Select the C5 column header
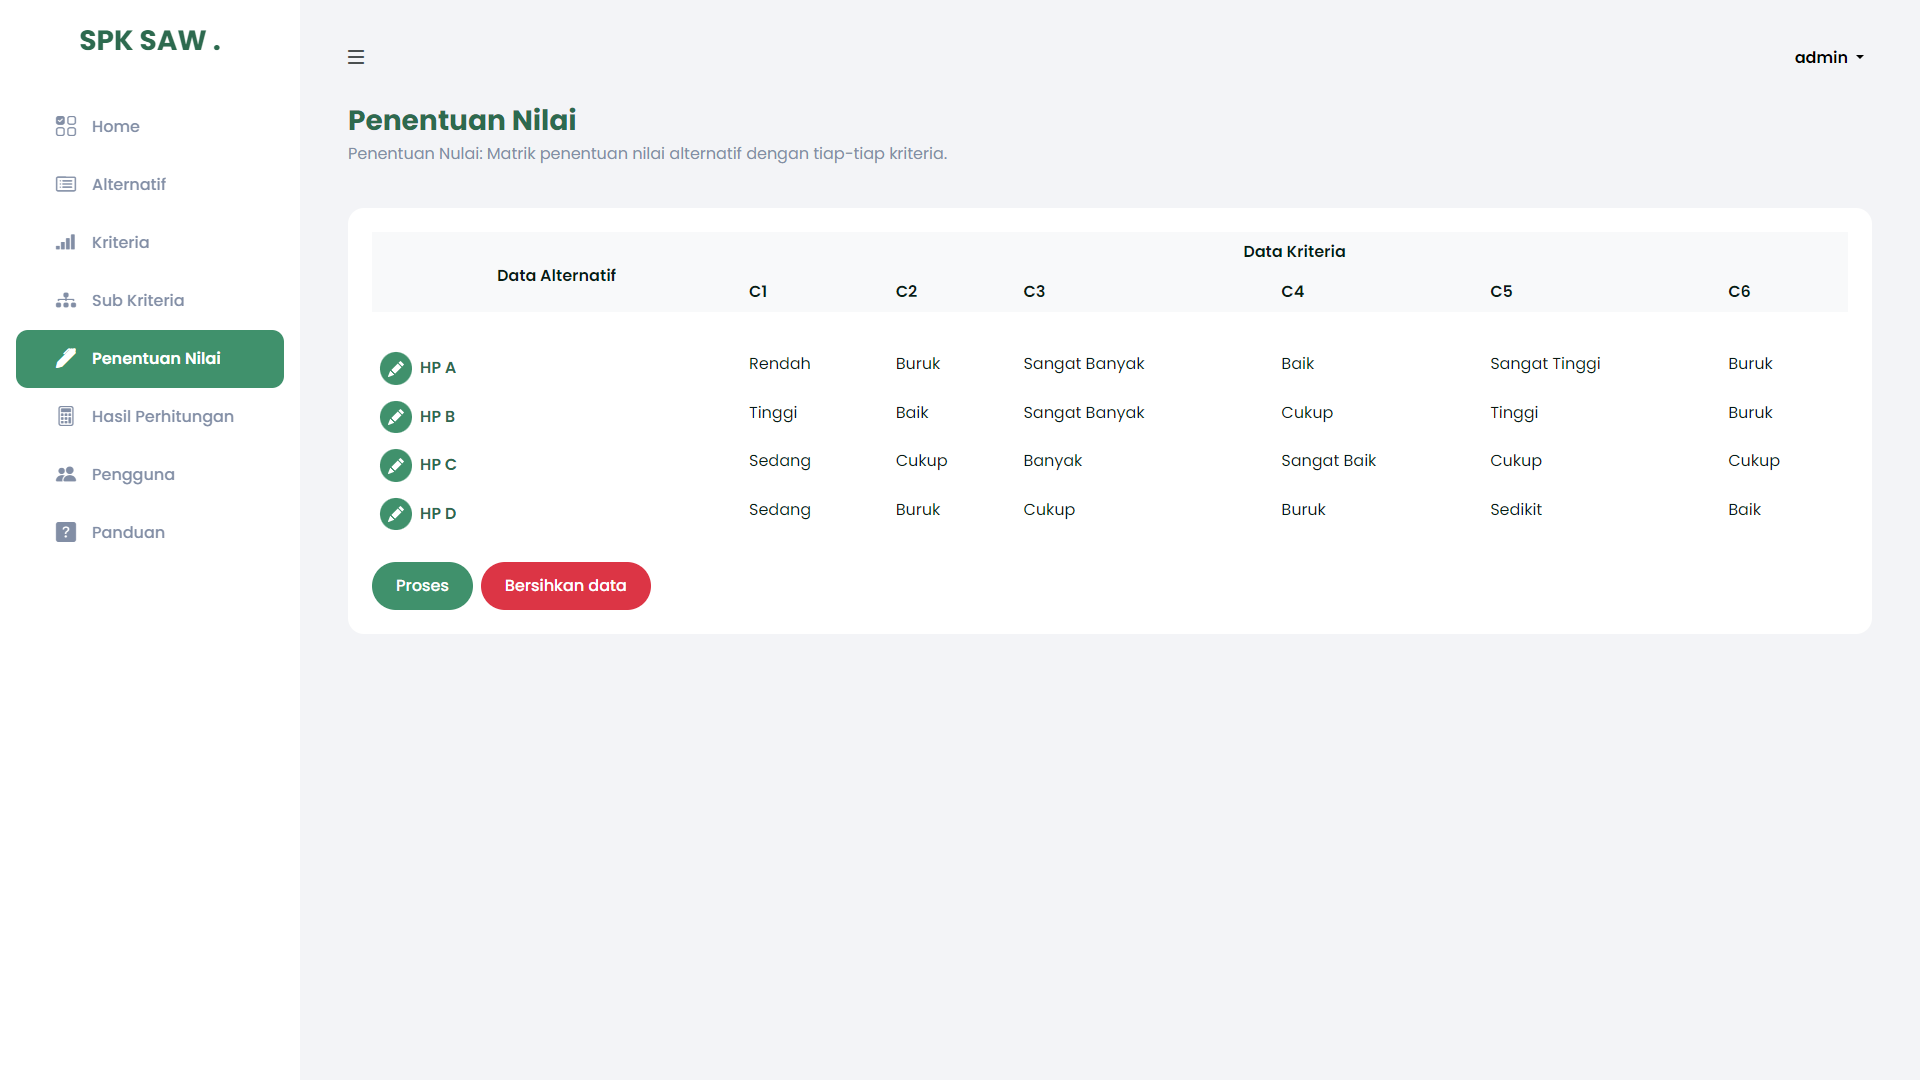 pyautogui.click(x=1501, y=291)
